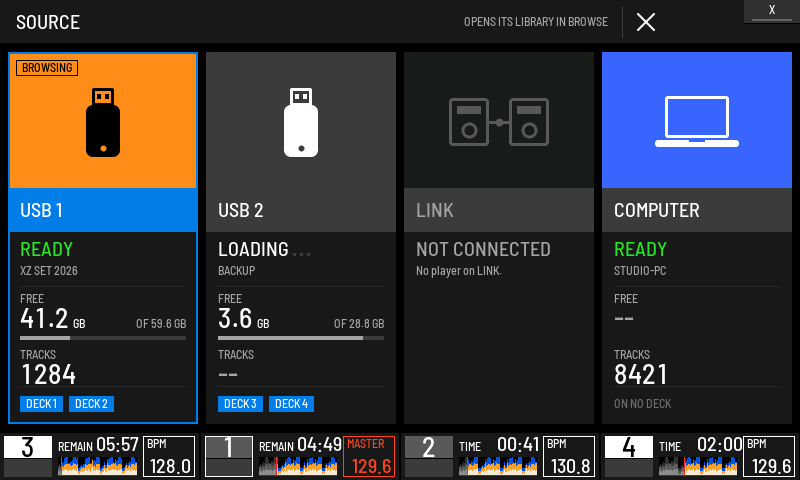This screenshot has width=800, height=480.
Task: Click deck 3 waveform overview
Action: click(98, 466)
